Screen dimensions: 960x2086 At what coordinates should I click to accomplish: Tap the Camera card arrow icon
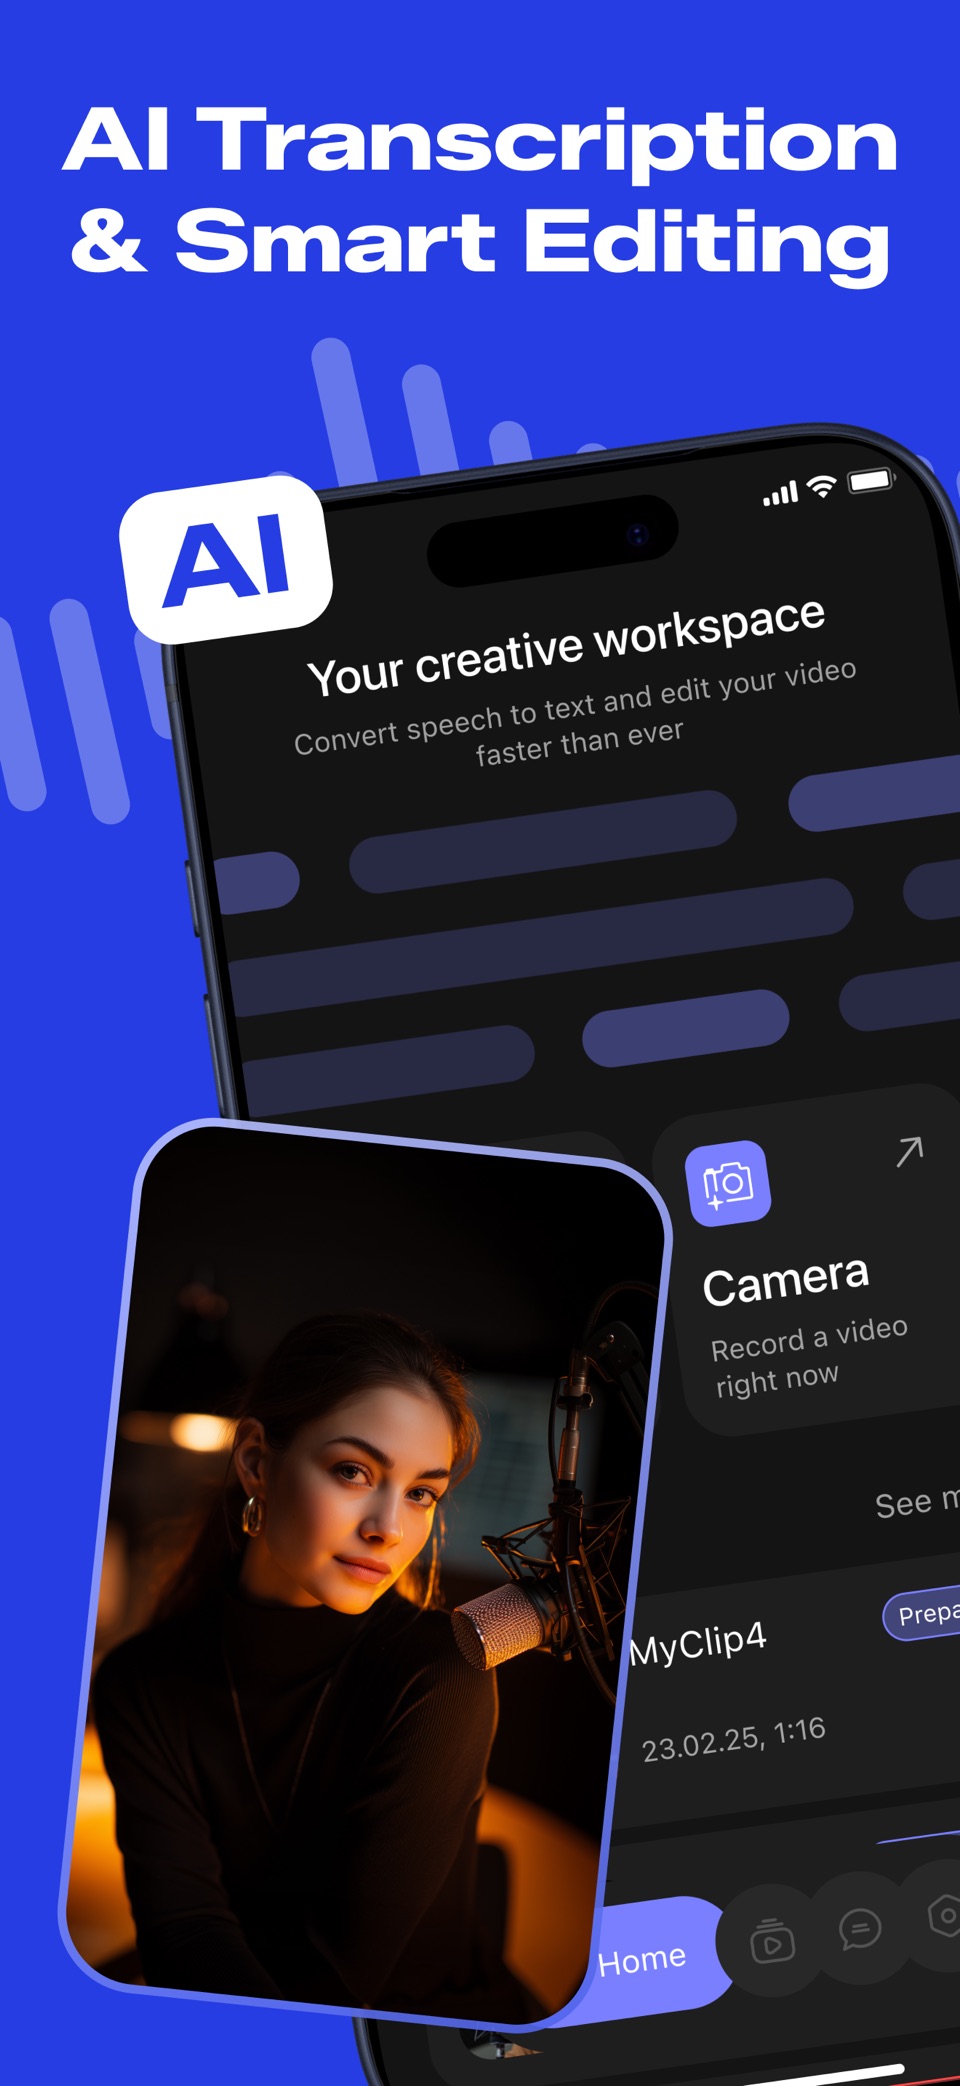click(x=909, y=1151)
